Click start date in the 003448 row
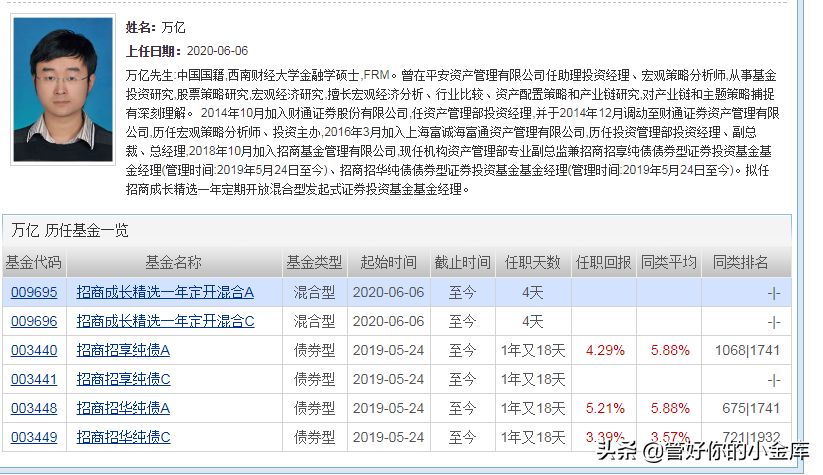 coord(388,408)
